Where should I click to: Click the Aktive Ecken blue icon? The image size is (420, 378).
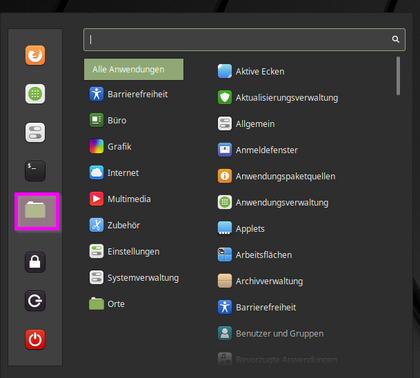pyautogui.click(x=225, y=71)
